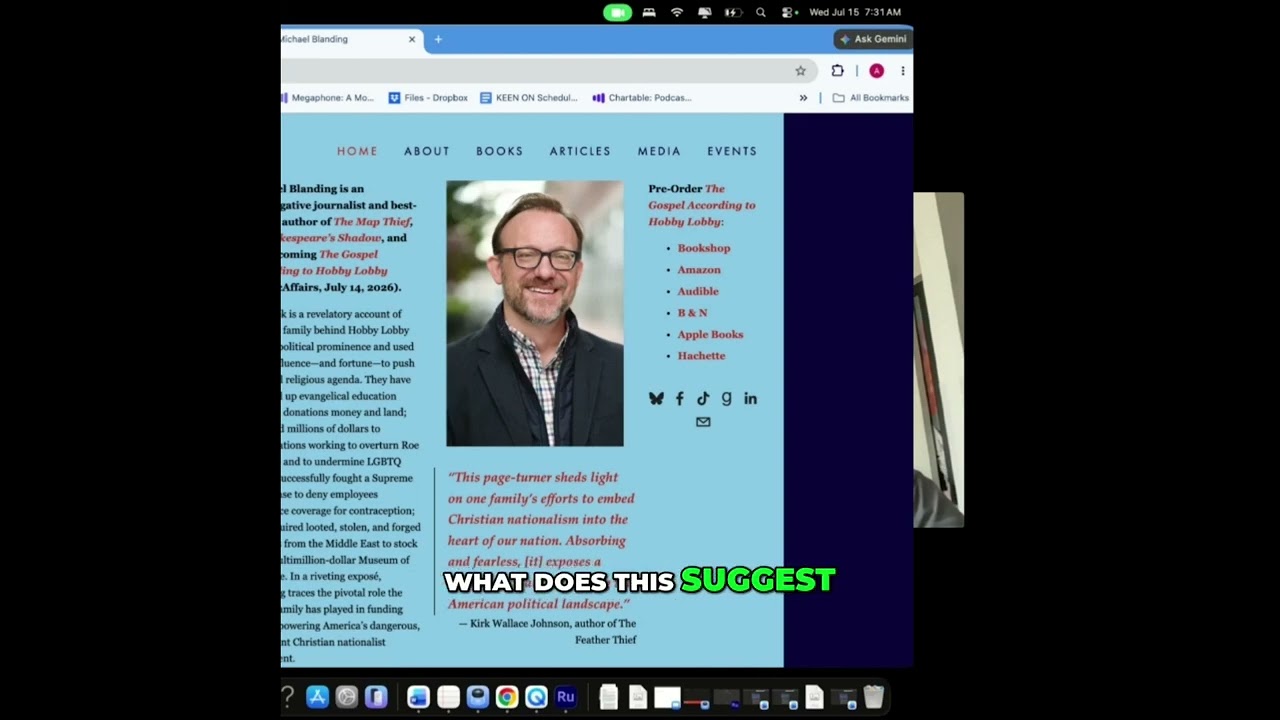Launch Adobe Premiere Rush from the Dock
The width and height of the screenshot is (1280, 720).
[x=566, y=697]
